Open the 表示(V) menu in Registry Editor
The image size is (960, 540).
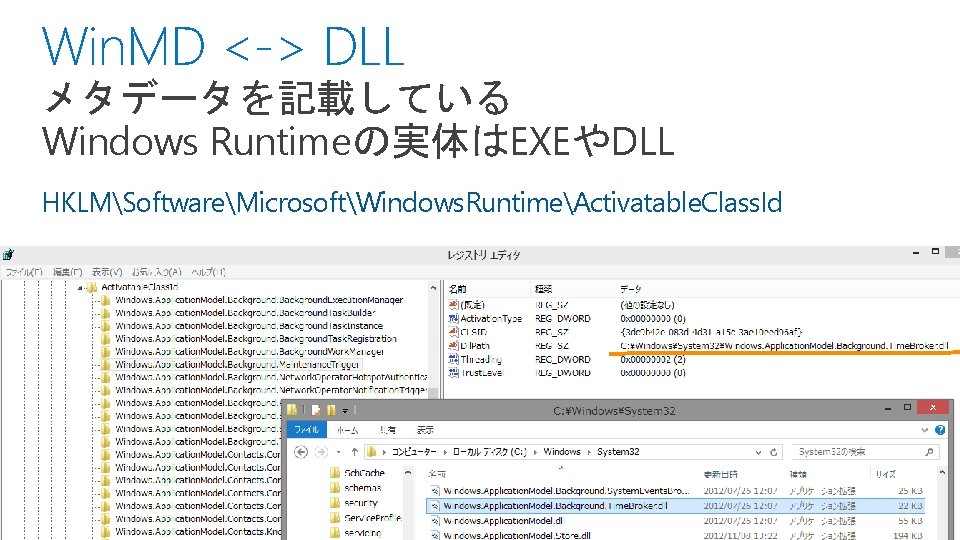click(107, 272)
